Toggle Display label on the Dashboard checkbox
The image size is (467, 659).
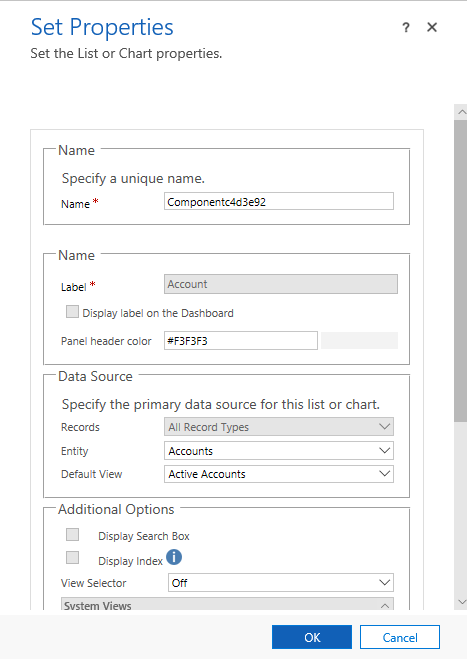click(x=72, y=312)
